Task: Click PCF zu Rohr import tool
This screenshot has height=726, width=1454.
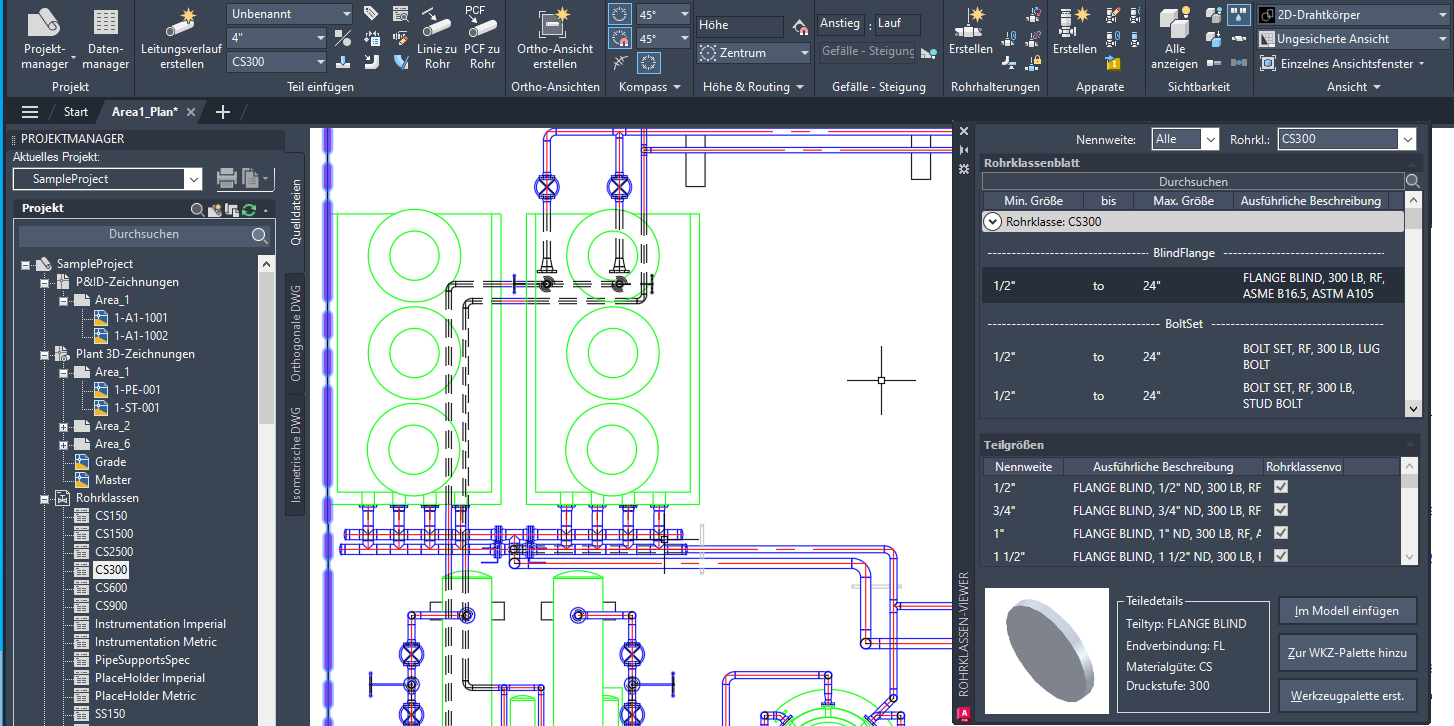Action: (482, 39)
